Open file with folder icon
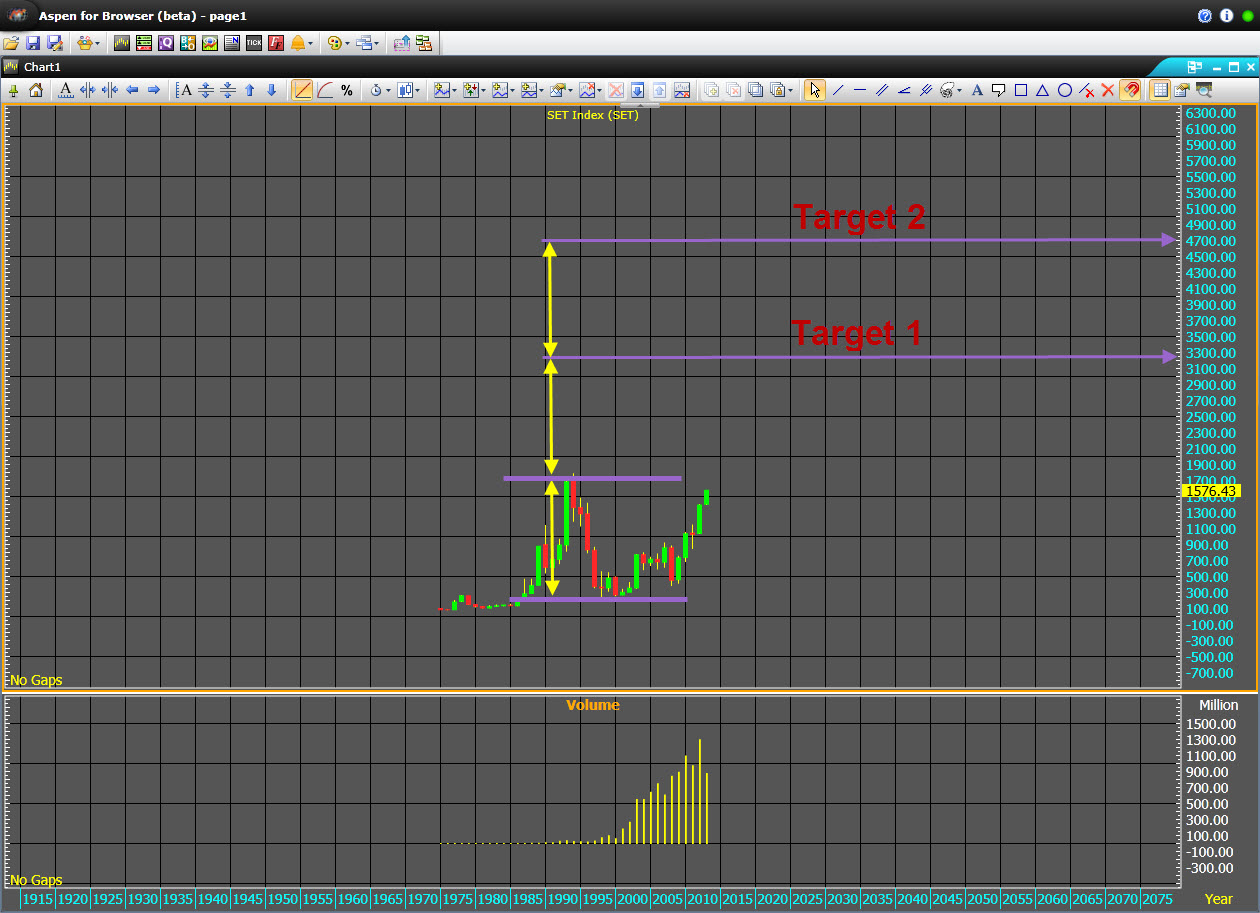 [11, 43]
